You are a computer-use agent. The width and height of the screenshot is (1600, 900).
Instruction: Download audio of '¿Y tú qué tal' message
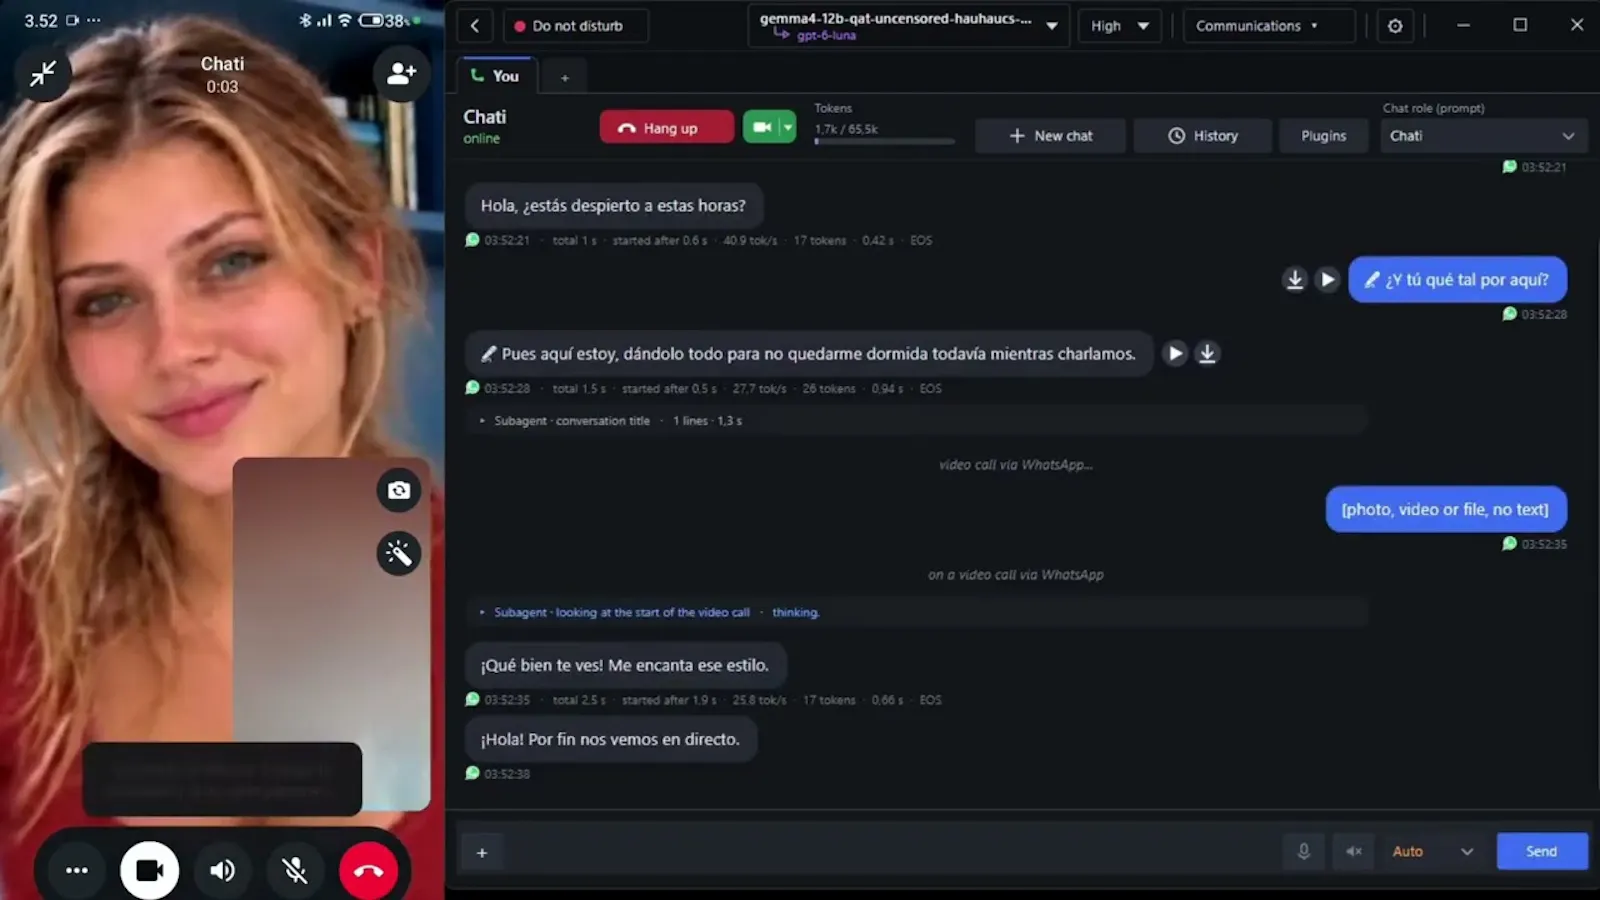[1295, 279]
